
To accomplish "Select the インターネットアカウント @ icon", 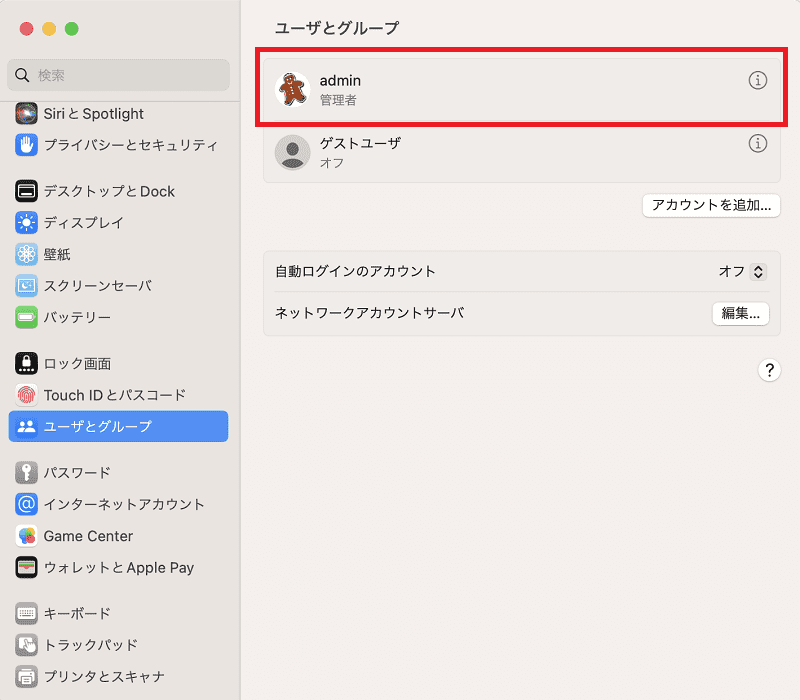I will coord(26,504).
